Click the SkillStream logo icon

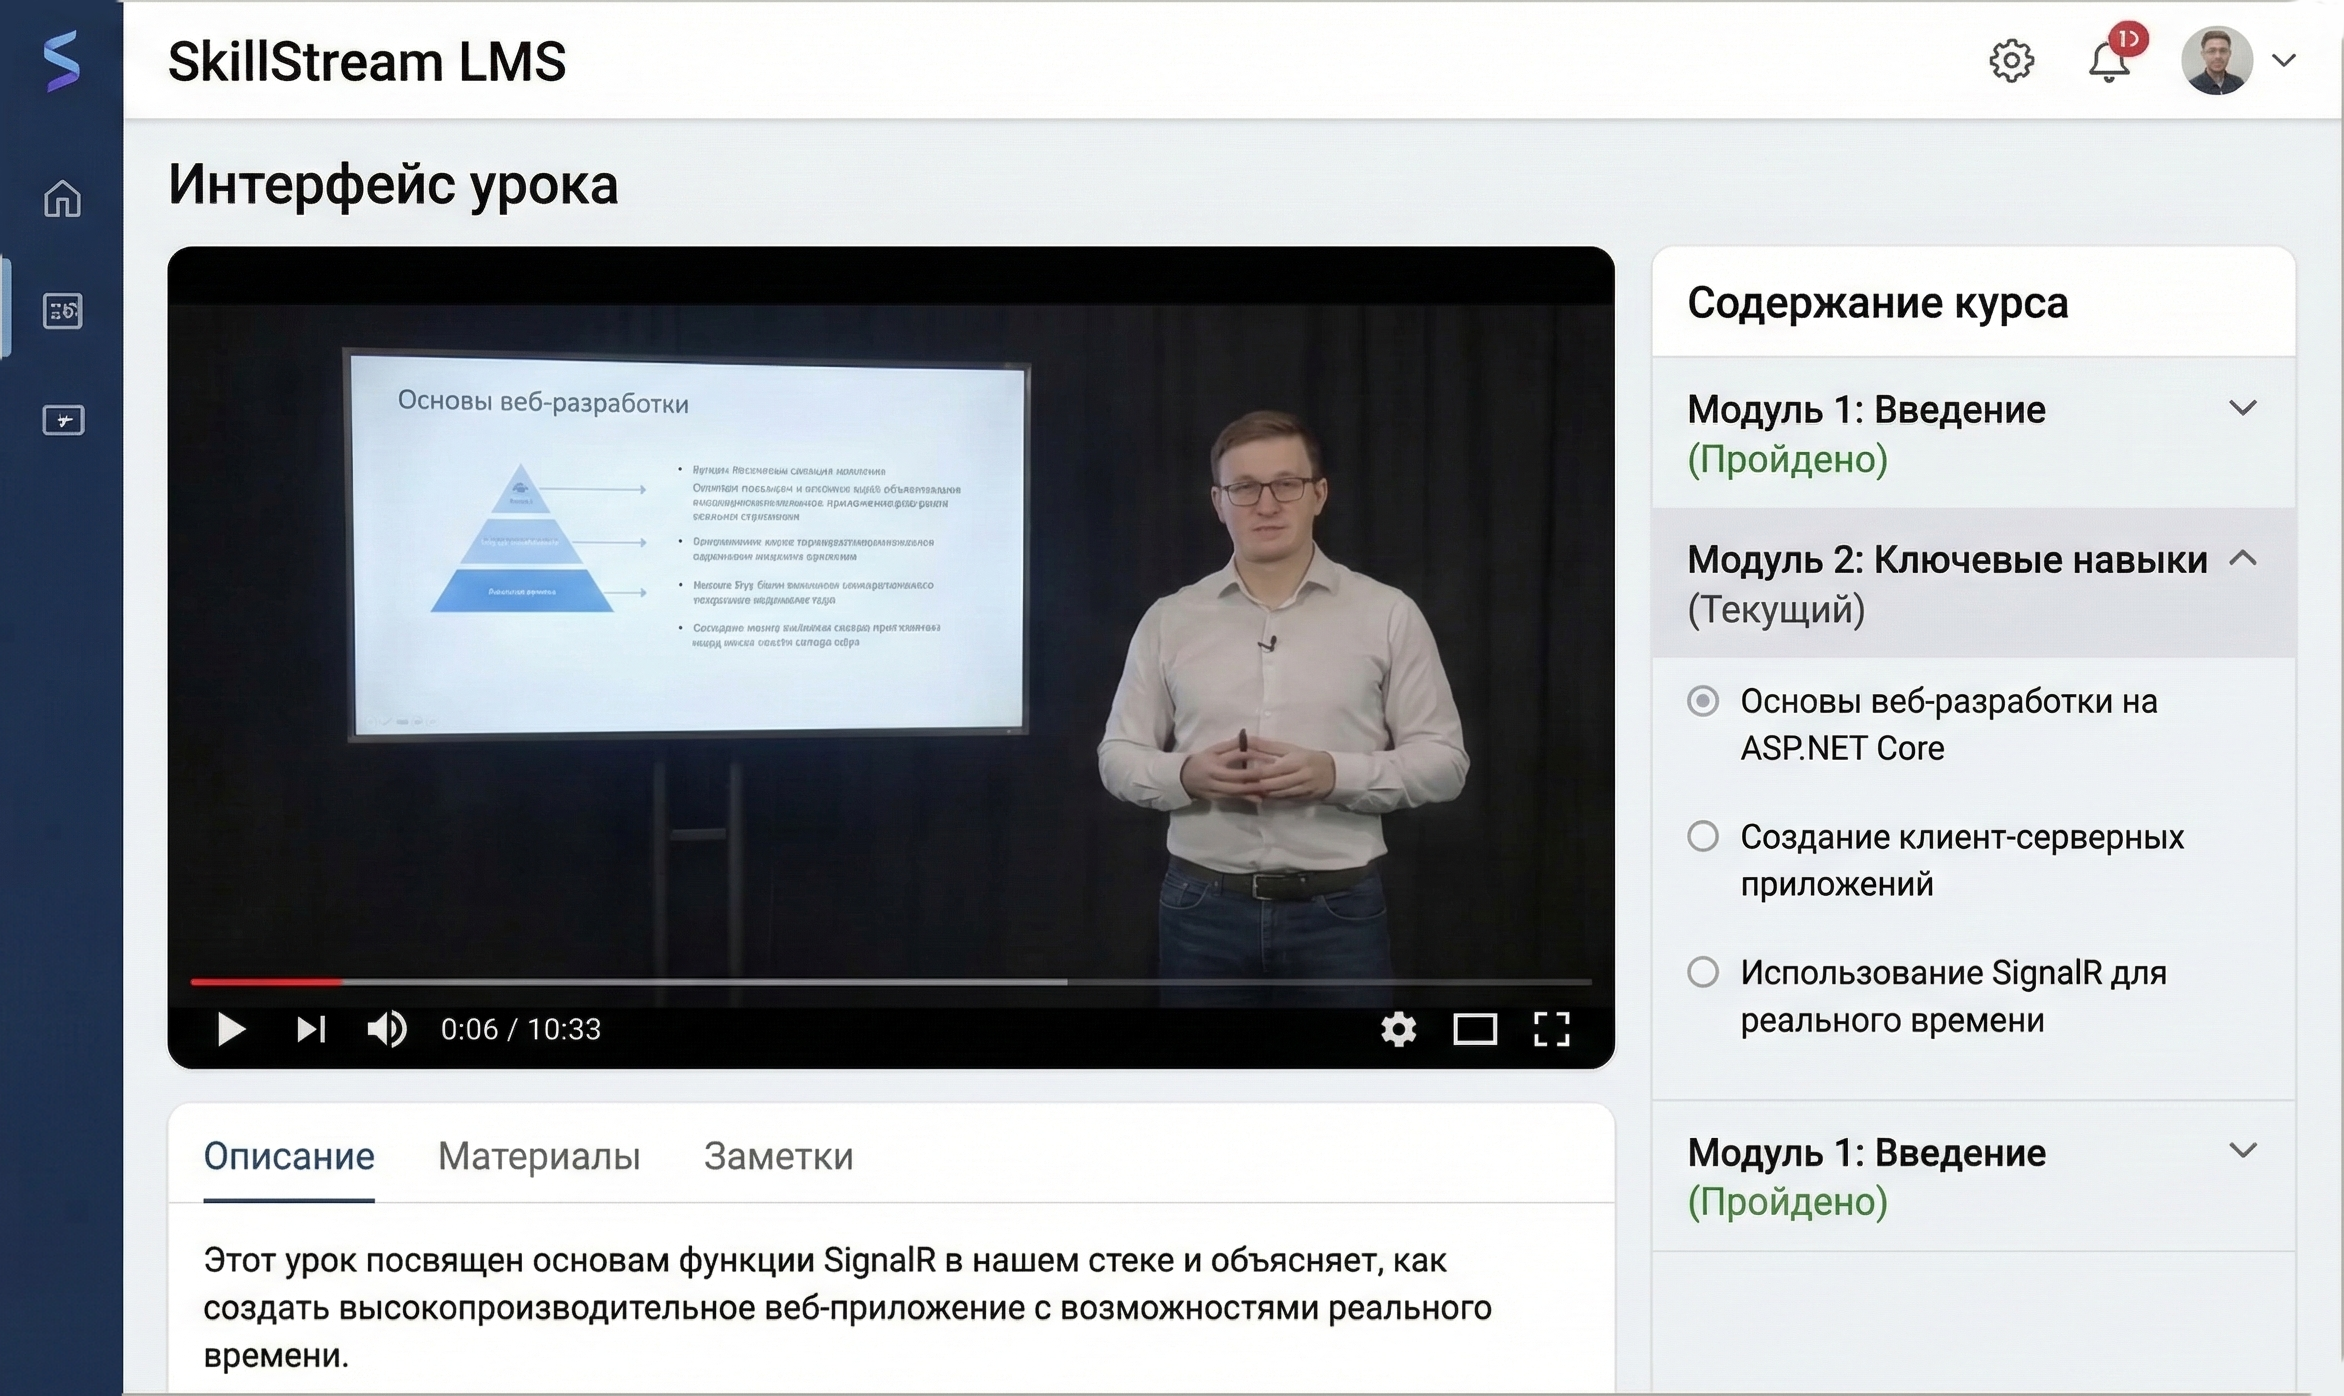[x=61, y=61]
